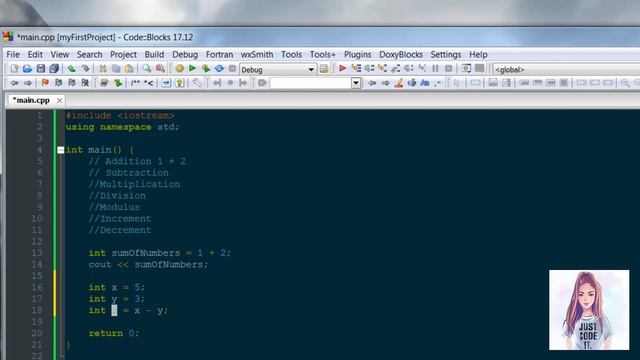Insert DoxyBlocks /** comment block icon

135,83
